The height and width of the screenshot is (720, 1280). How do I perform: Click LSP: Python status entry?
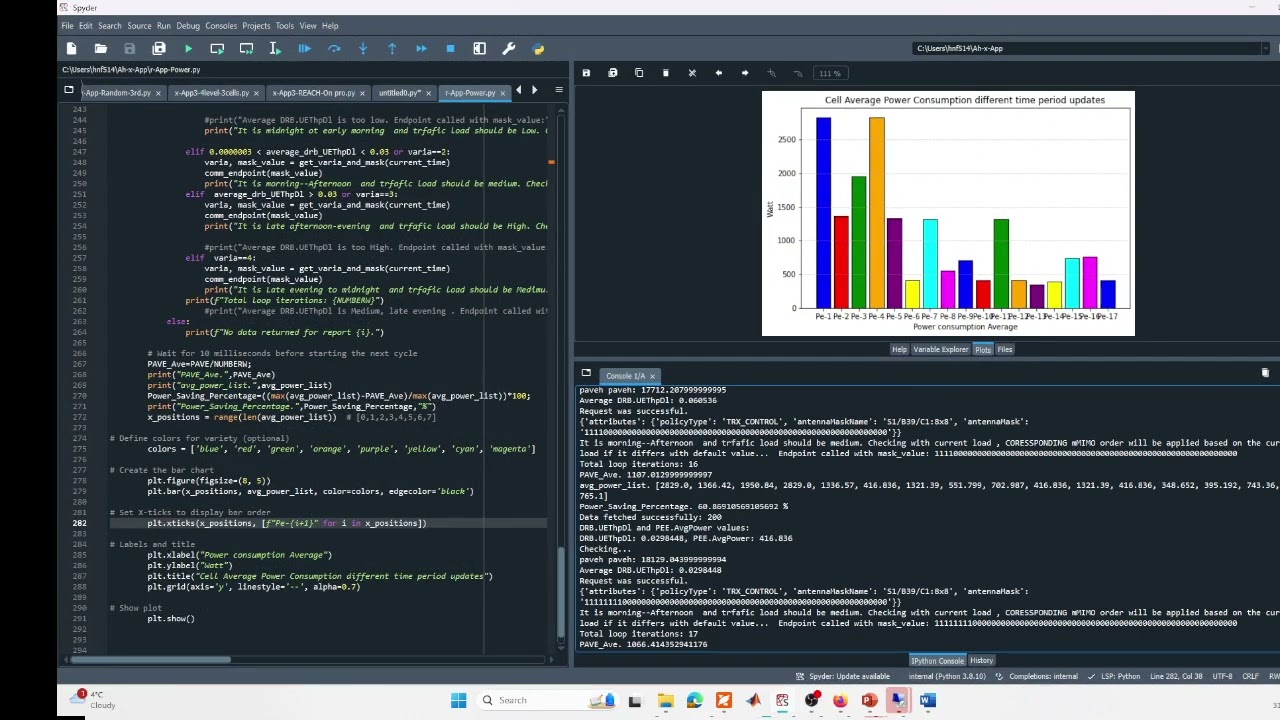coord(1114,677)
